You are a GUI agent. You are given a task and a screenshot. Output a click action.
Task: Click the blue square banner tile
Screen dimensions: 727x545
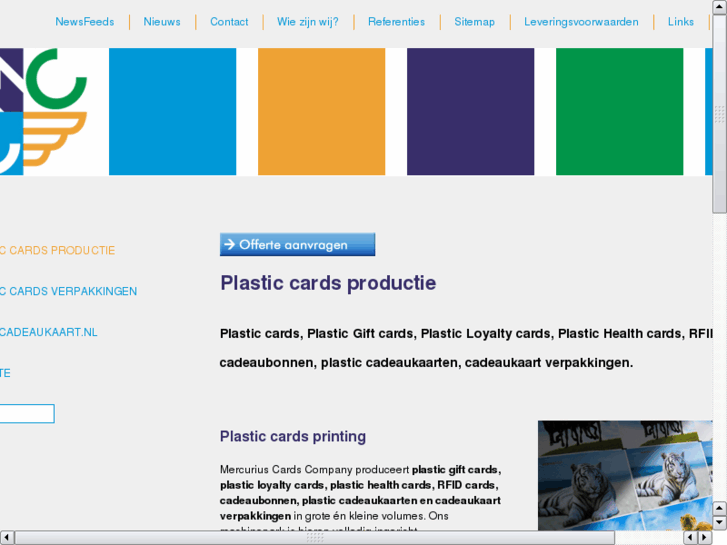click(172, 111)
